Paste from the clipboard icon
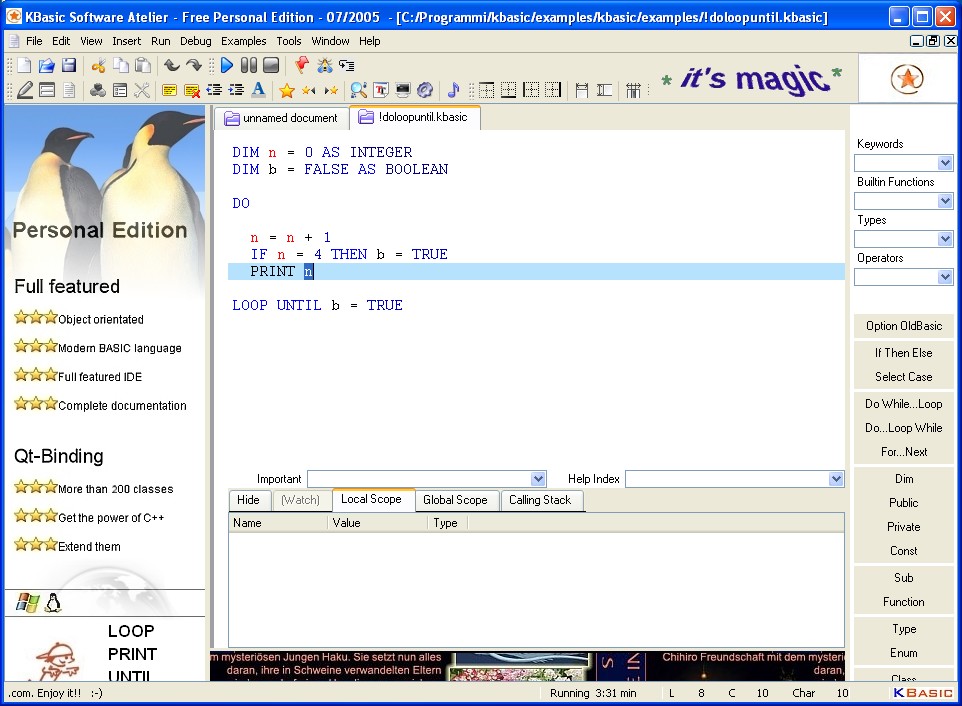 click(143, 66)
